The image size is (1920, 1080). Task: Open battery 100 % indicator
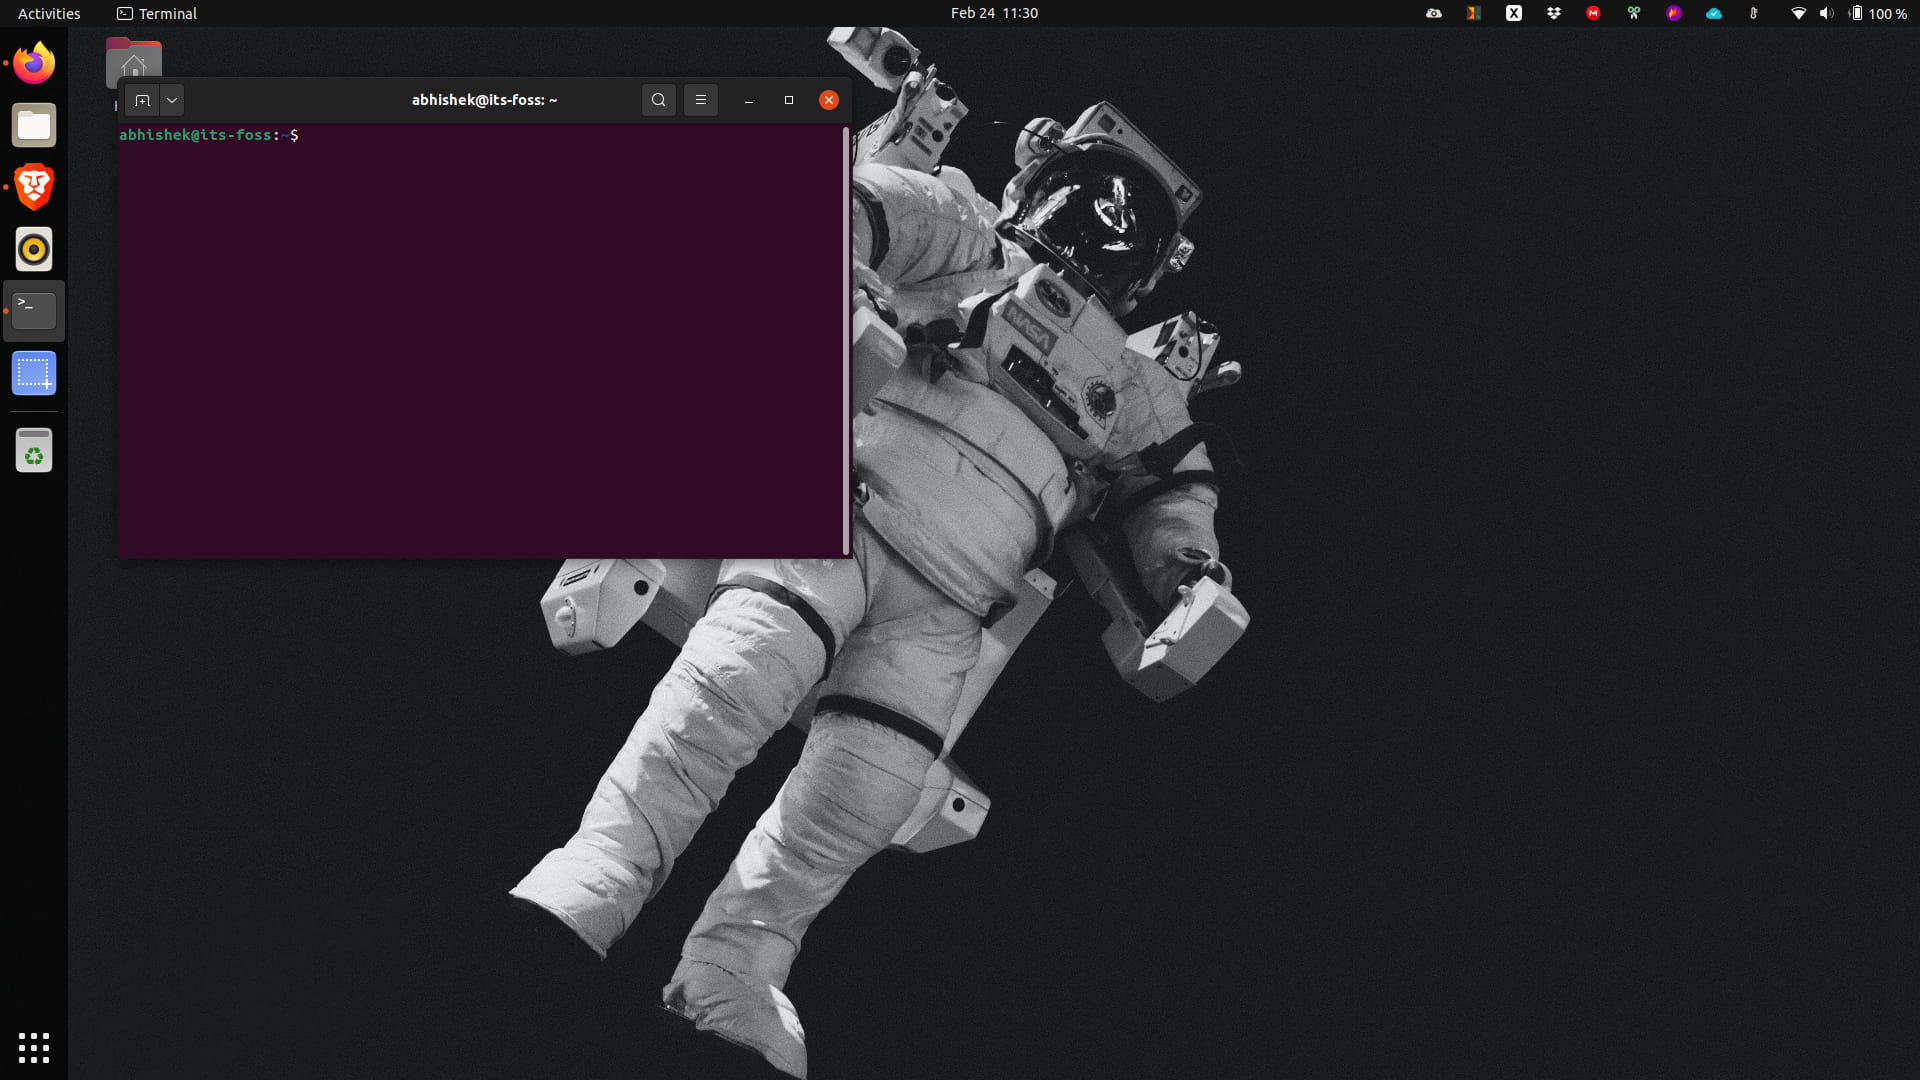[1878, 13]
